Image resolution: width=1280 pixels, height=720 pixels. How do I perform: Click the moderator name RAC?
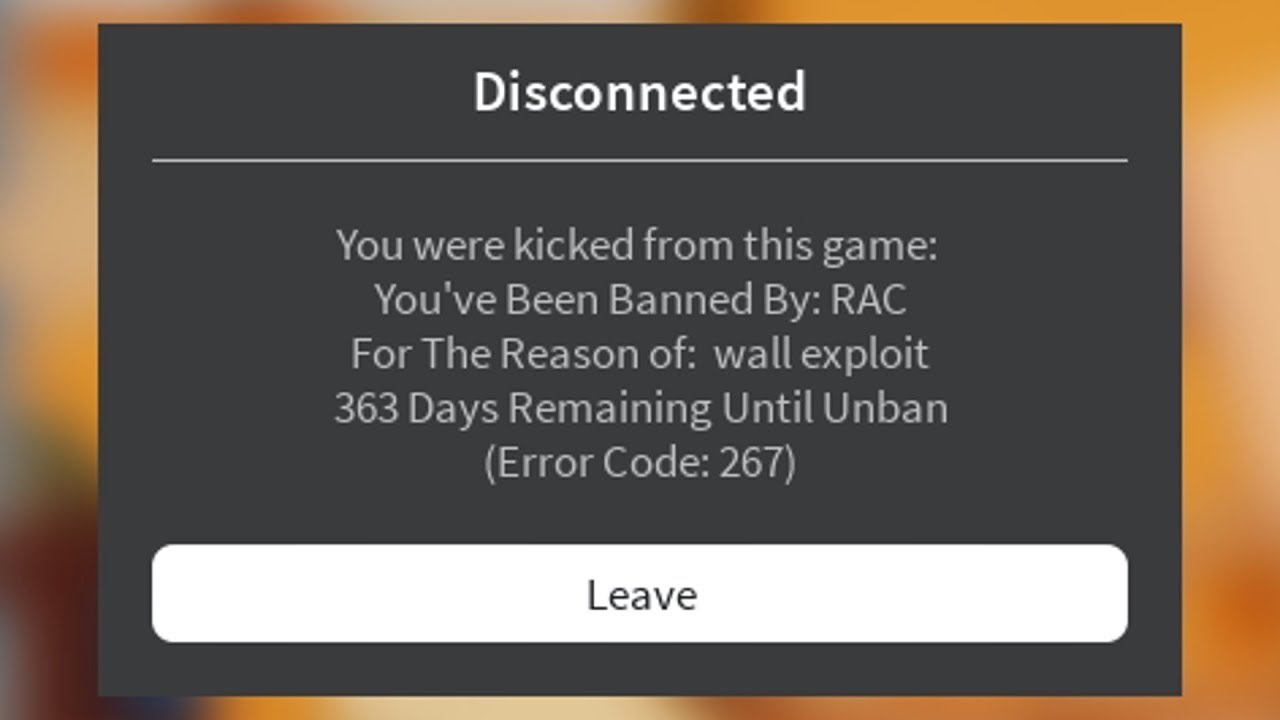point(869,300)
